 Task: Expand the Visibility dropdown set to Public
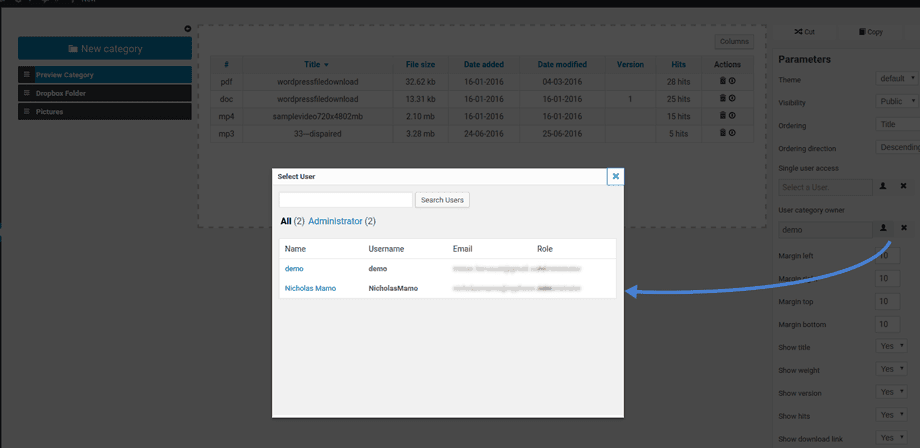coord(897,101)
